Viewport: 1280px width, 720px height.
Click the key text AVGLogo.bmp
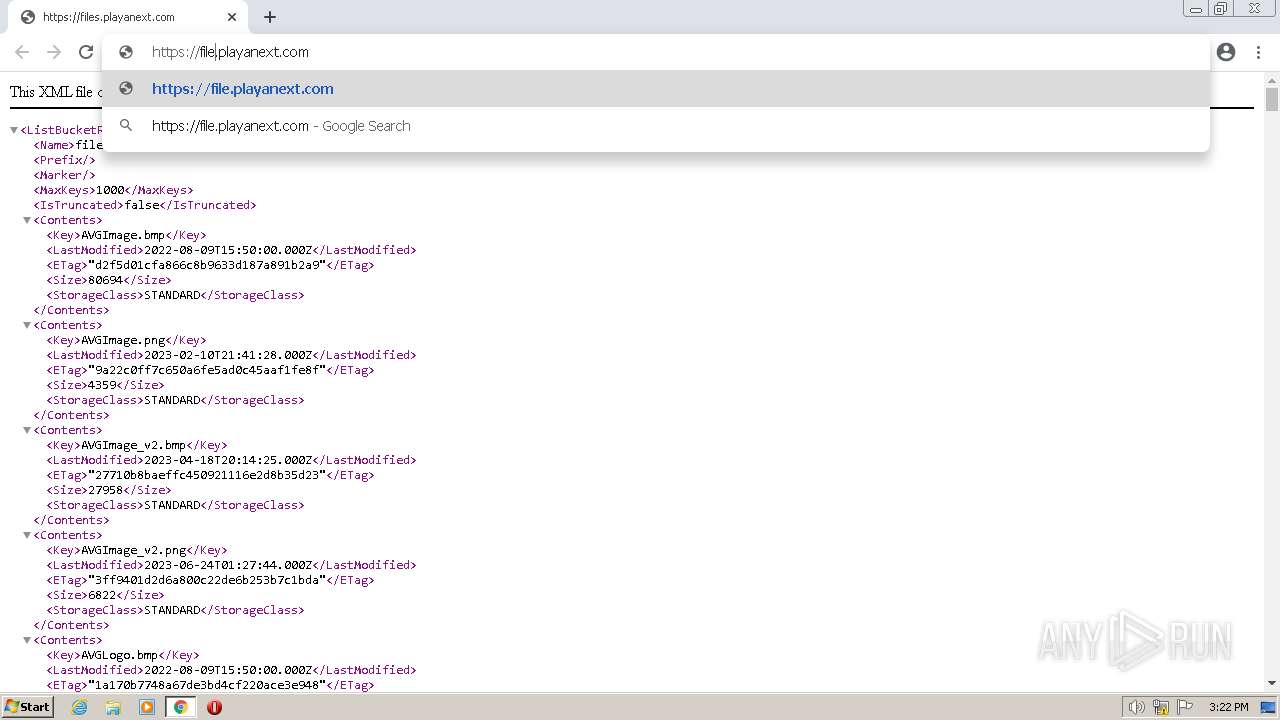(x=119, y=655)
